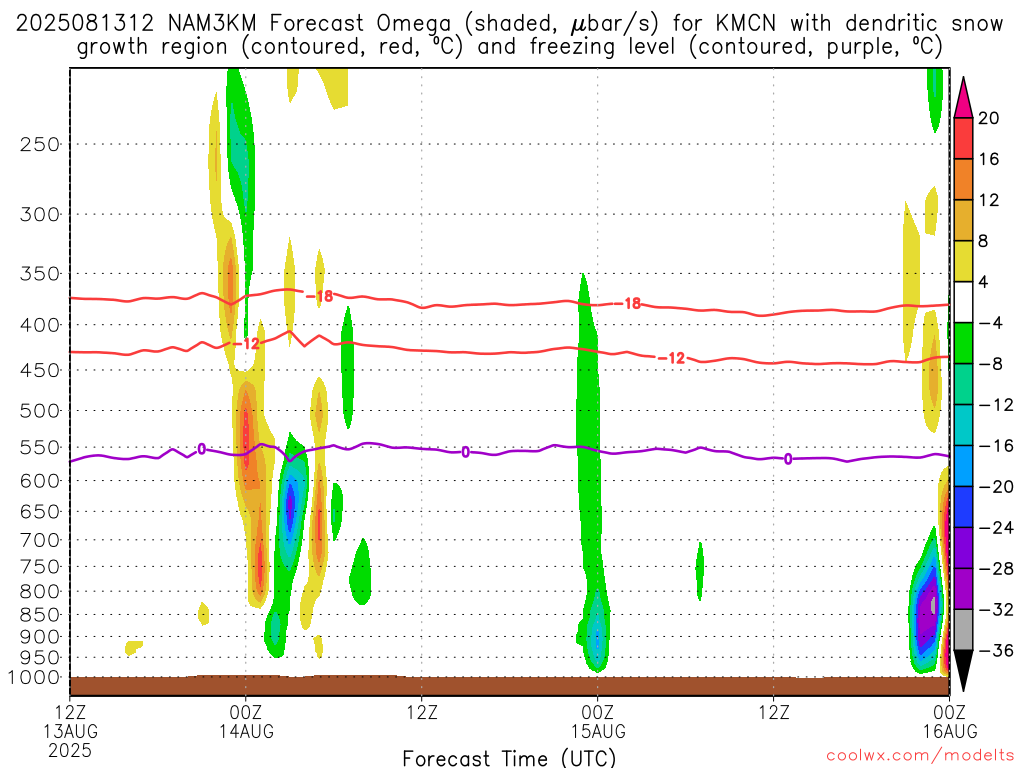Click the first -18 red contour label
Image resolution: width=1024 pixels, height=768 pixels.
pos(320,296)
